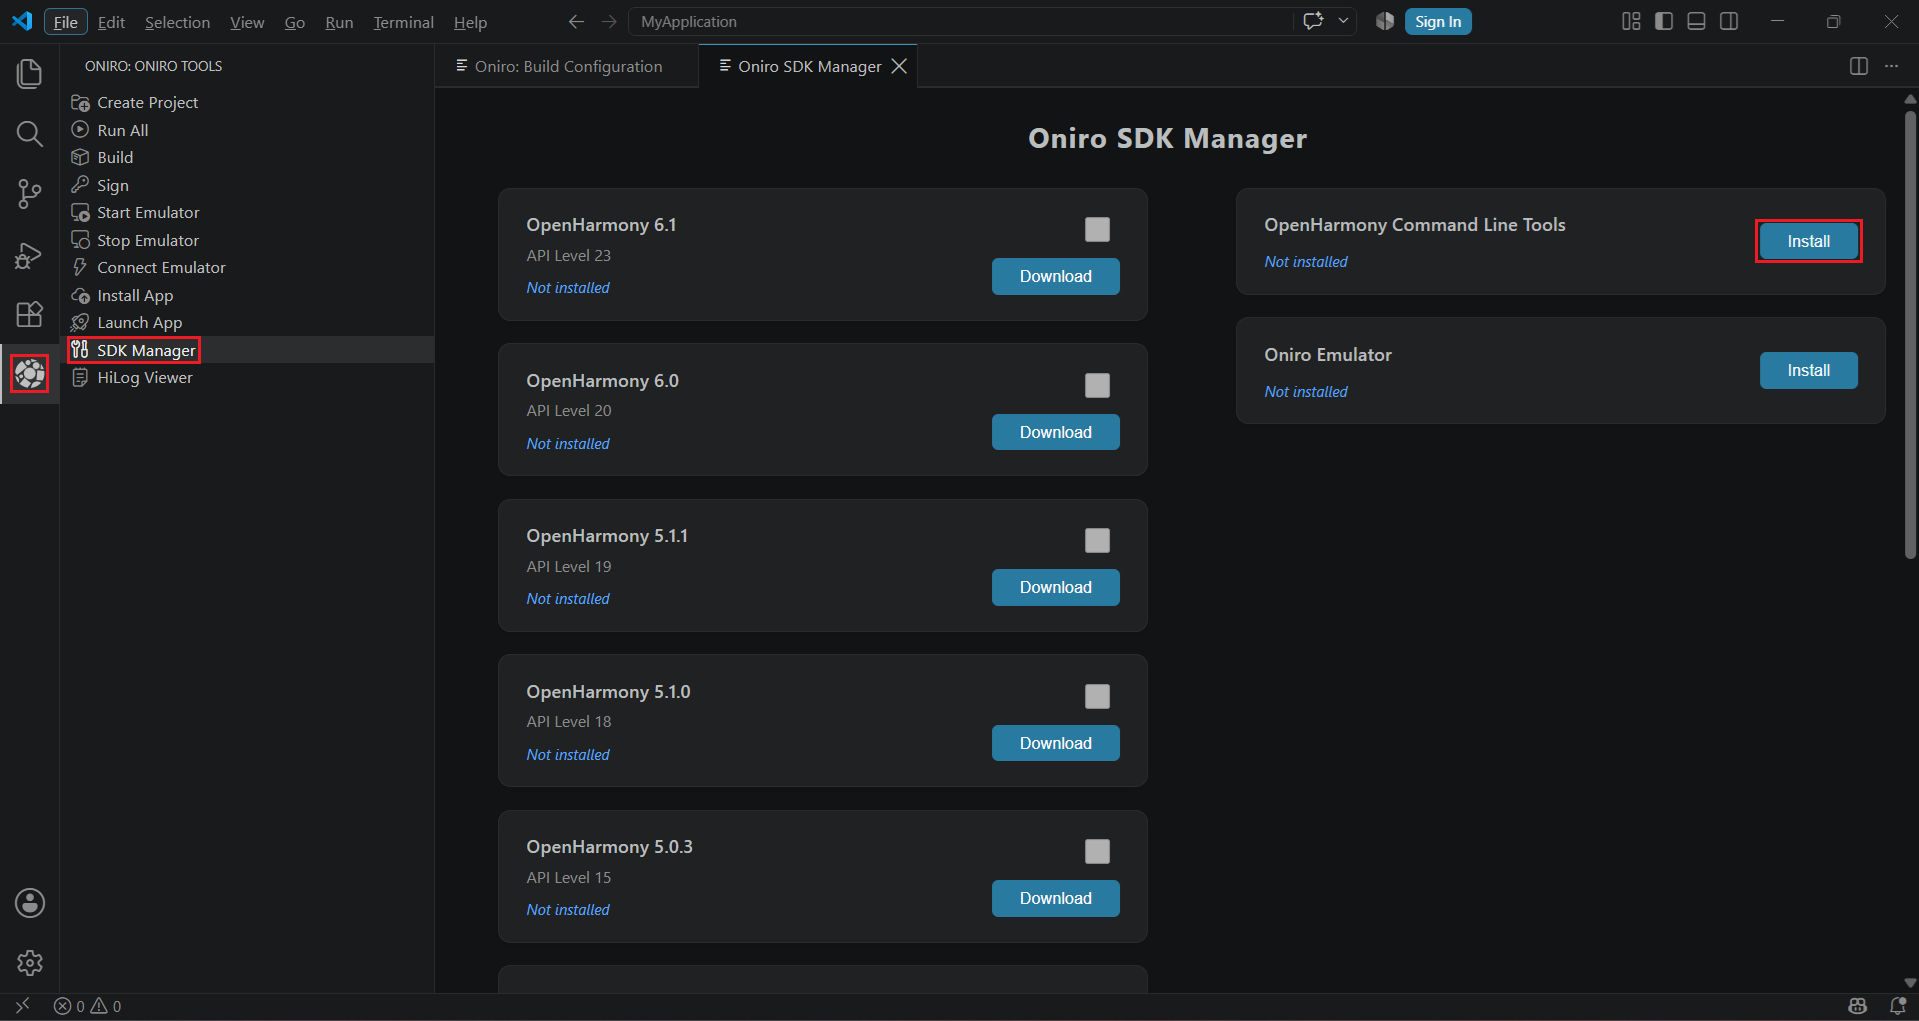Tick the OpenHarmony 5.0.3 checkbox
This screenshot has height=1021, width=1919.
coord(1097,851)
